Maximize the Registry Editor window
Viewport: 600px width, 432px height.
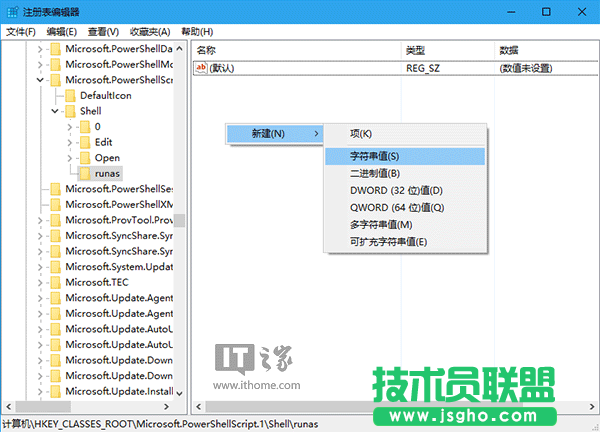pos(546,12)
